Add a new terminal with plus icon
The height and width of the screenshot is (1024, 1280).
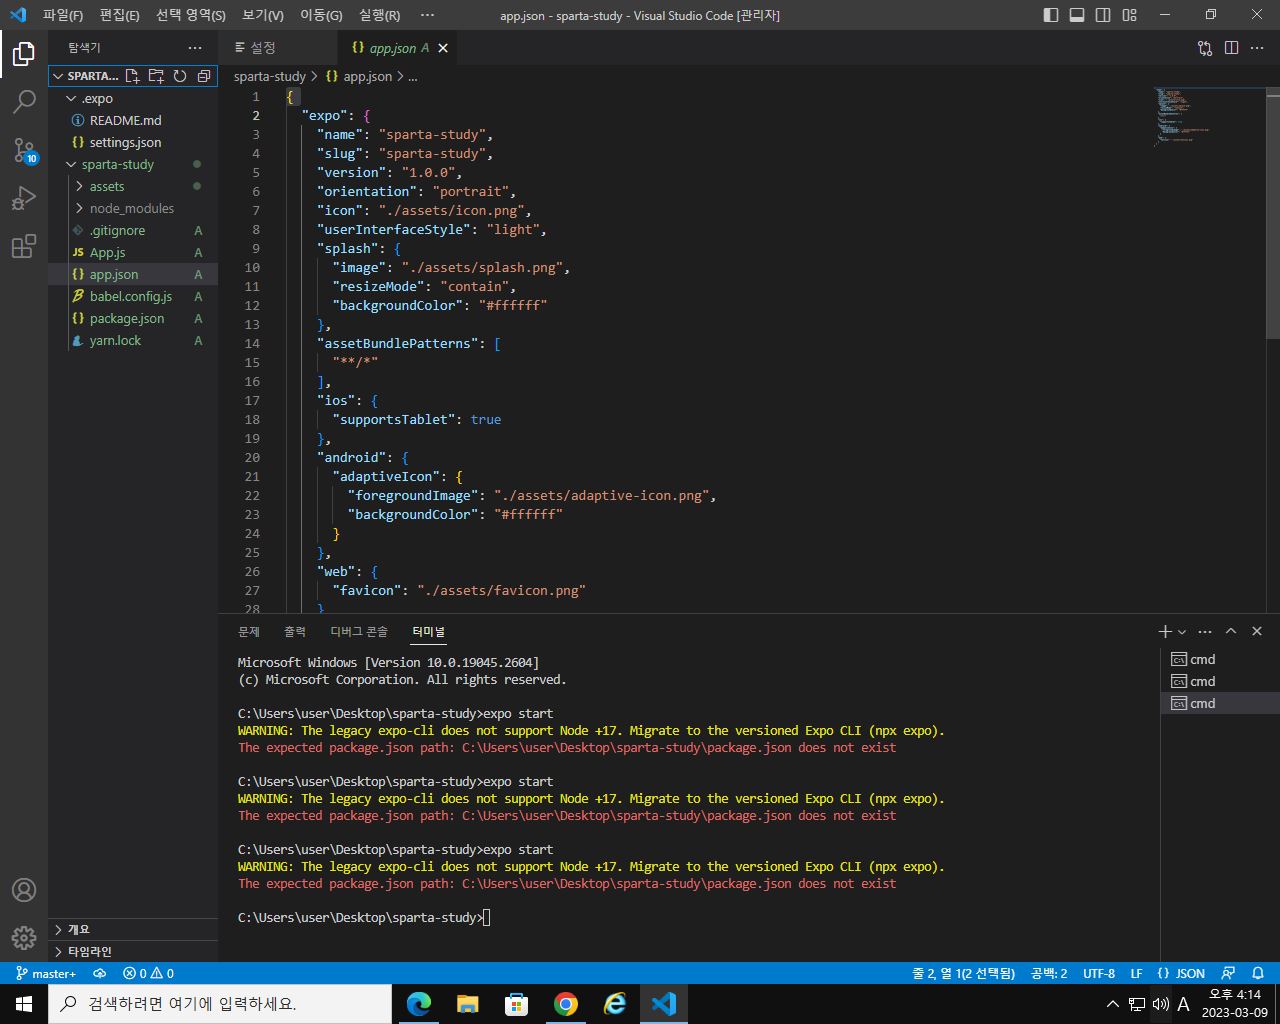click(x=1164, y=632)
